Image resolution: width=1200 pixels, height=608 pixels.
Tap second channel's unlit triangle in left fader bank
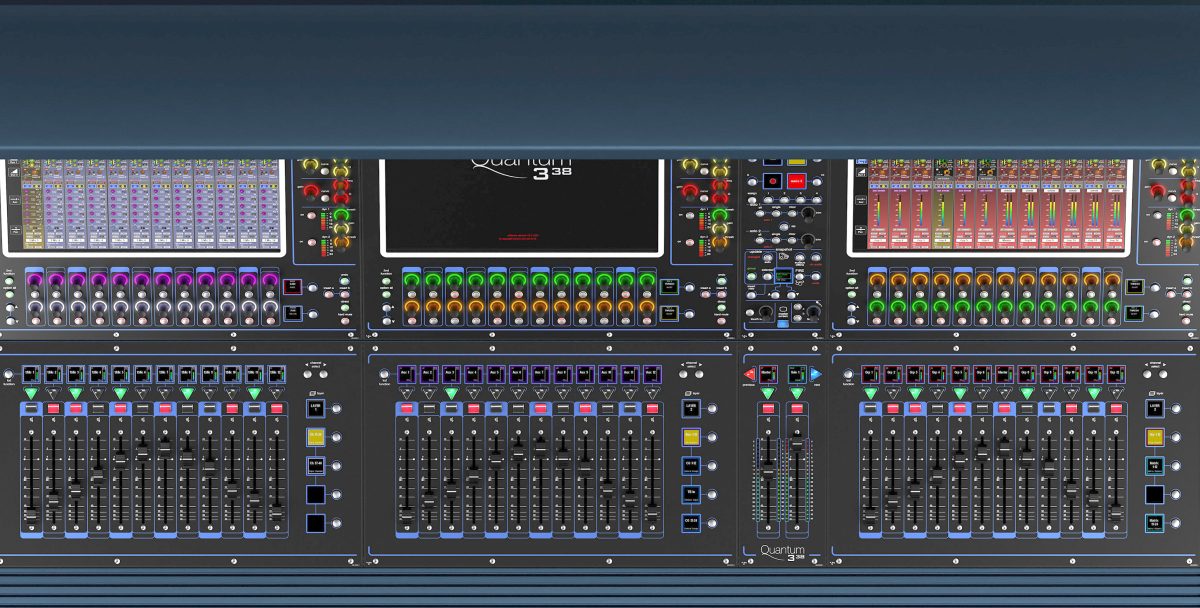pos(53,393)
